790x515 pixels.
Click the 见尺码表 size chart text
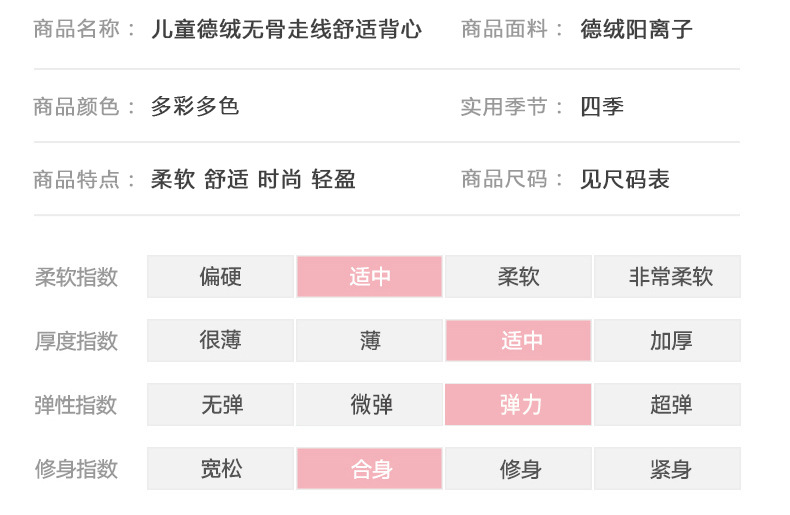tap(625, 180)
